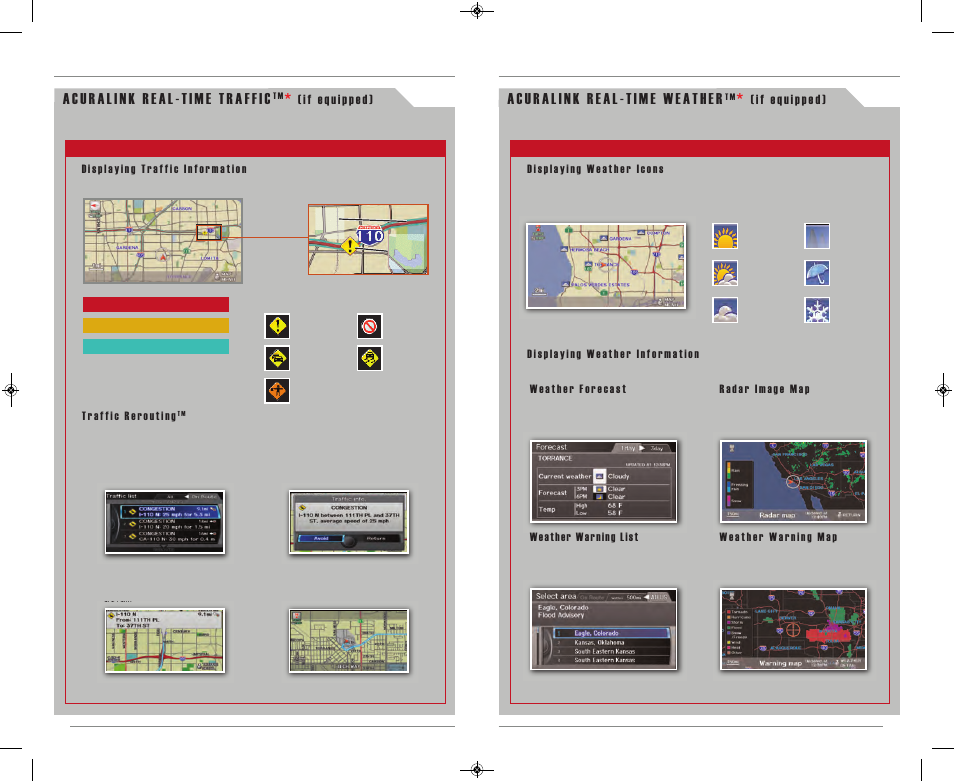Click the orange road construction worker icon
This screenshot has height=781, width=954.
click(277, 390)
